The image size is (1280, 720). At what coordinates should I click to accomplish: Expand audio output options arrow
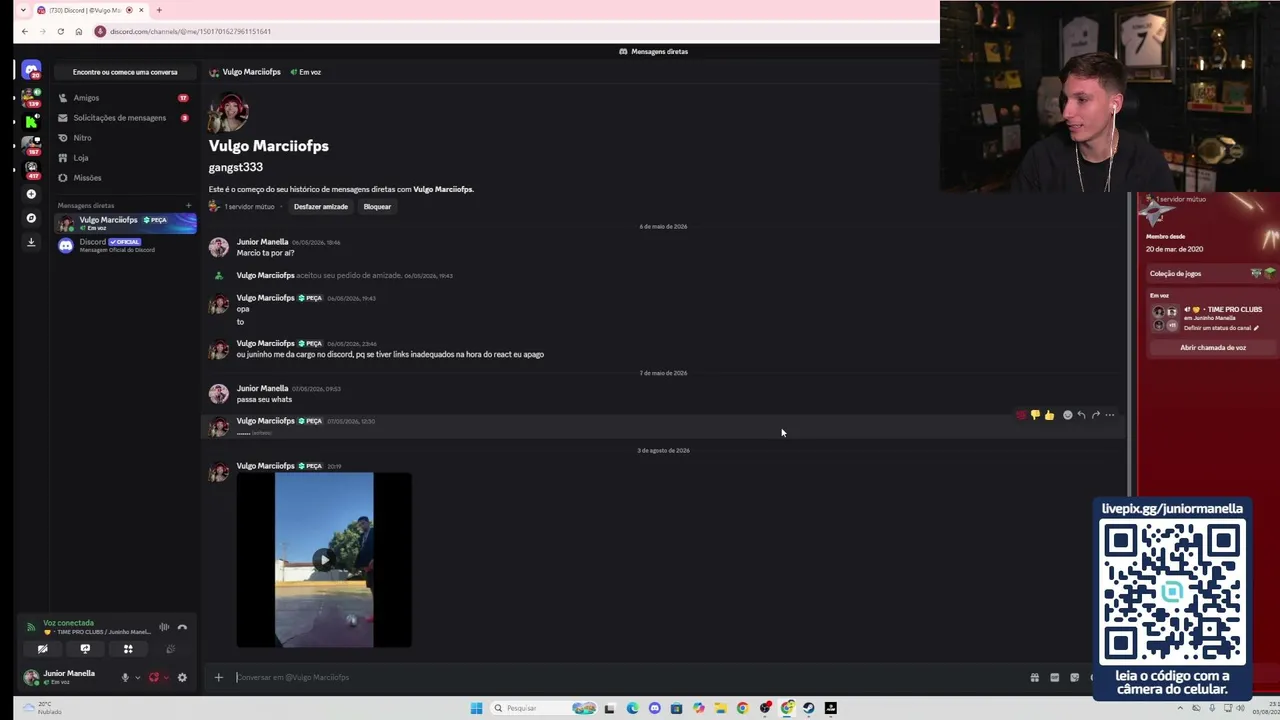click(166, 678)
